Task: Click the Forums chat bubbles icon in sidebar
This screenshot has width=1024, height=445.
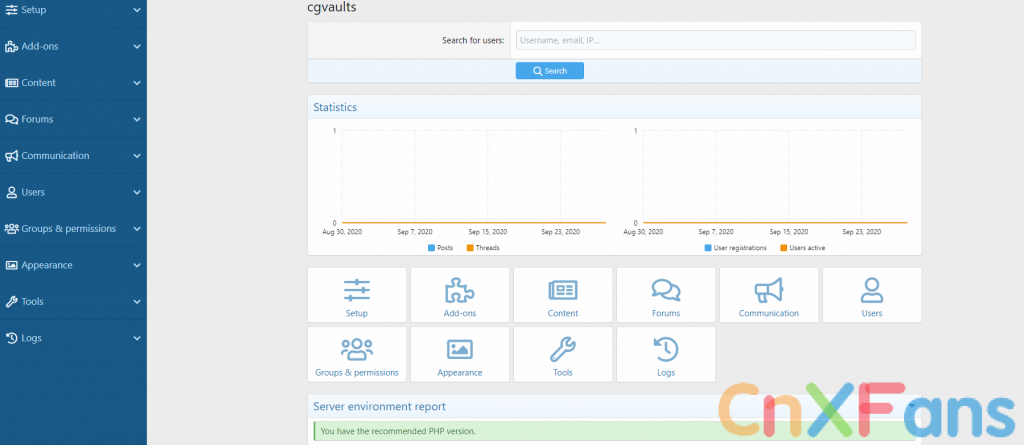Action: point(12,120)
